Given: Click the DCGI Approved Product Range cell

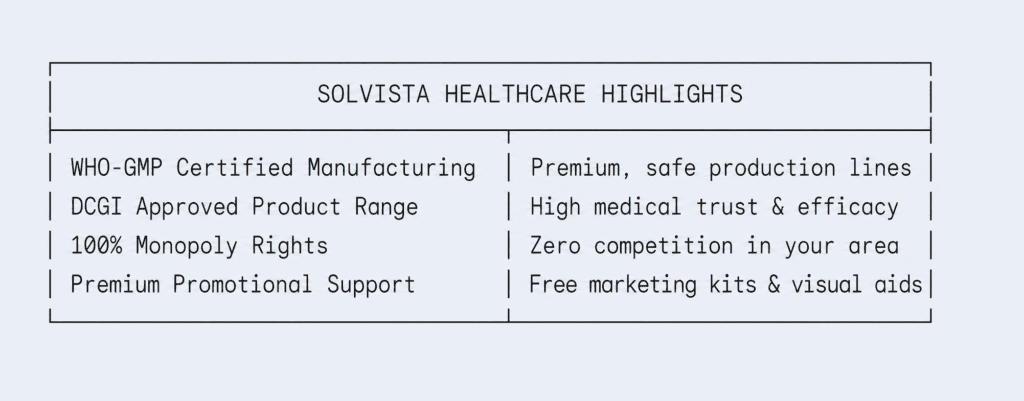Looking at the screenshot, I should point(244,207).
